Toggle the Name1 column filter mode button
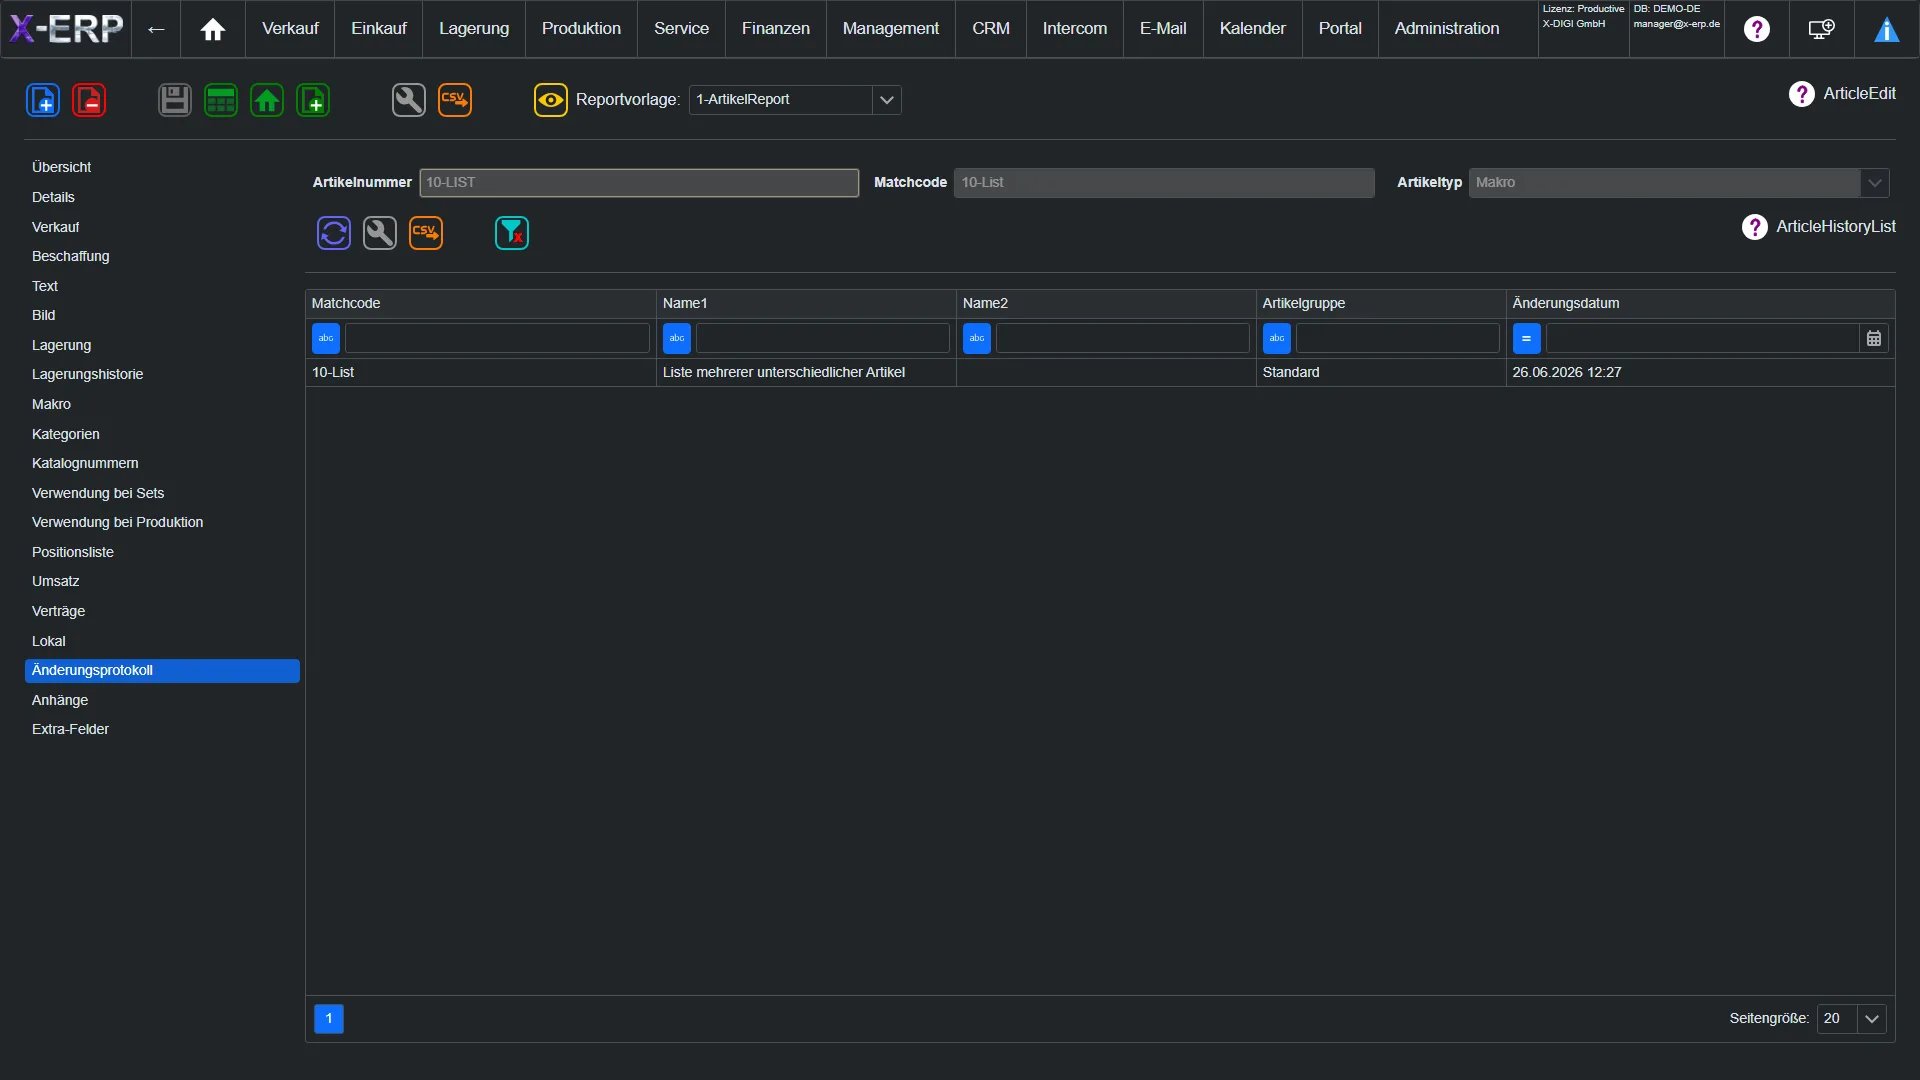This screenshot has width=1920, height=1080. [677, 339]
